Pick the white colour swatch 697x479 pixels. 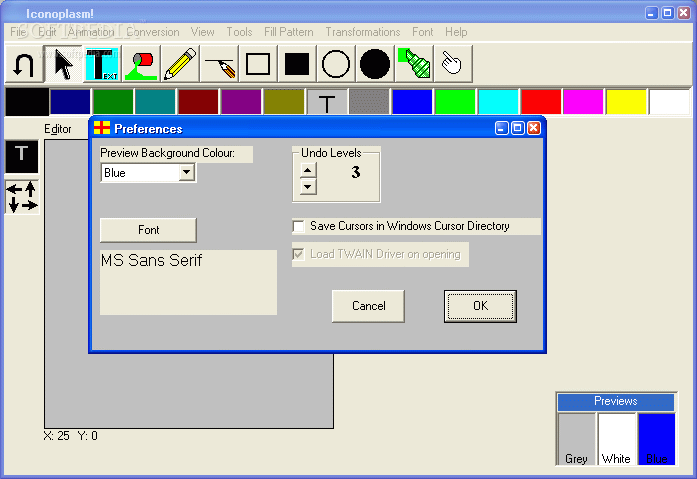669,102
